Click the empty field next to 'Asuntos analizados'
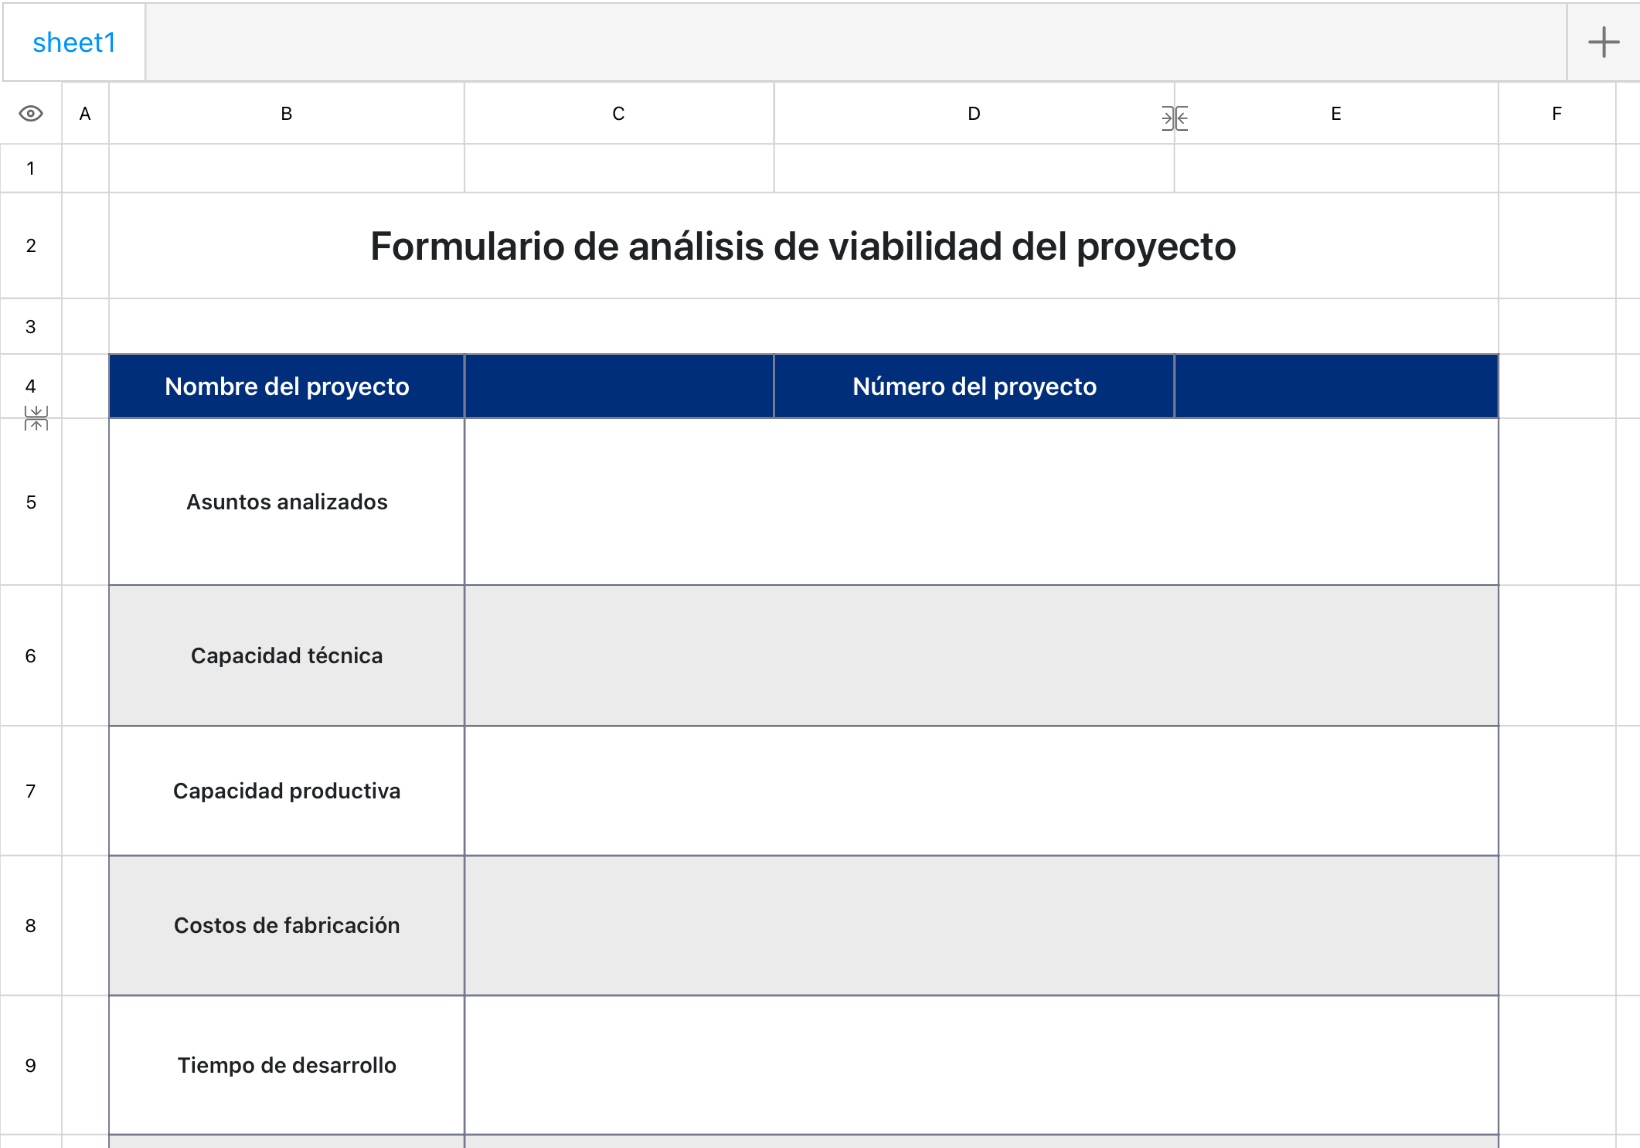 [981, 502]
